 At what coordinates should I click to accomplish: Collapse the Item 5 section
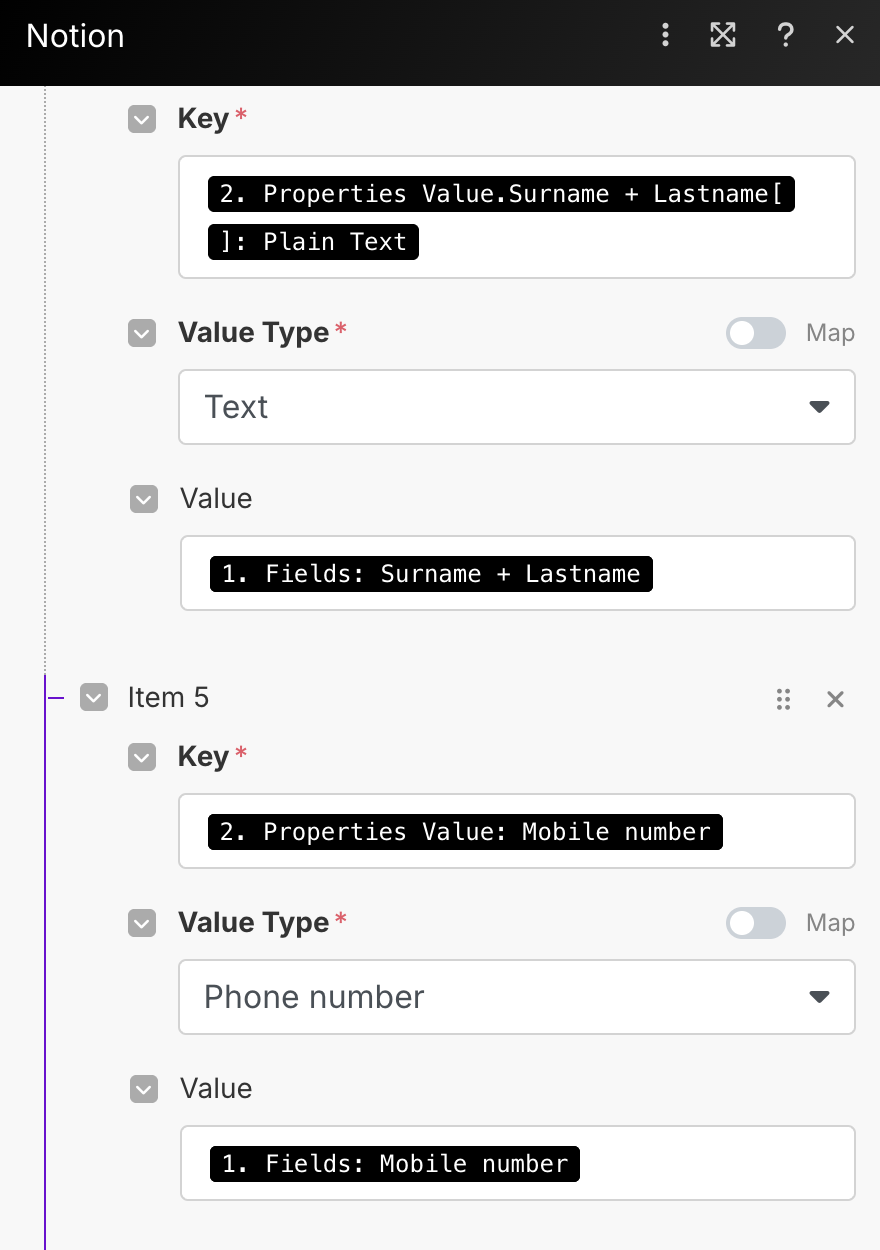(94, 697)
